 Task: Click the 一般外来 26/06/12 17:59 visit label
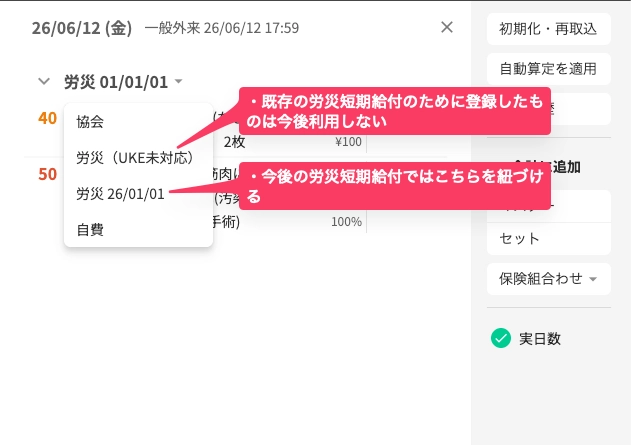[x=222, y=28]
